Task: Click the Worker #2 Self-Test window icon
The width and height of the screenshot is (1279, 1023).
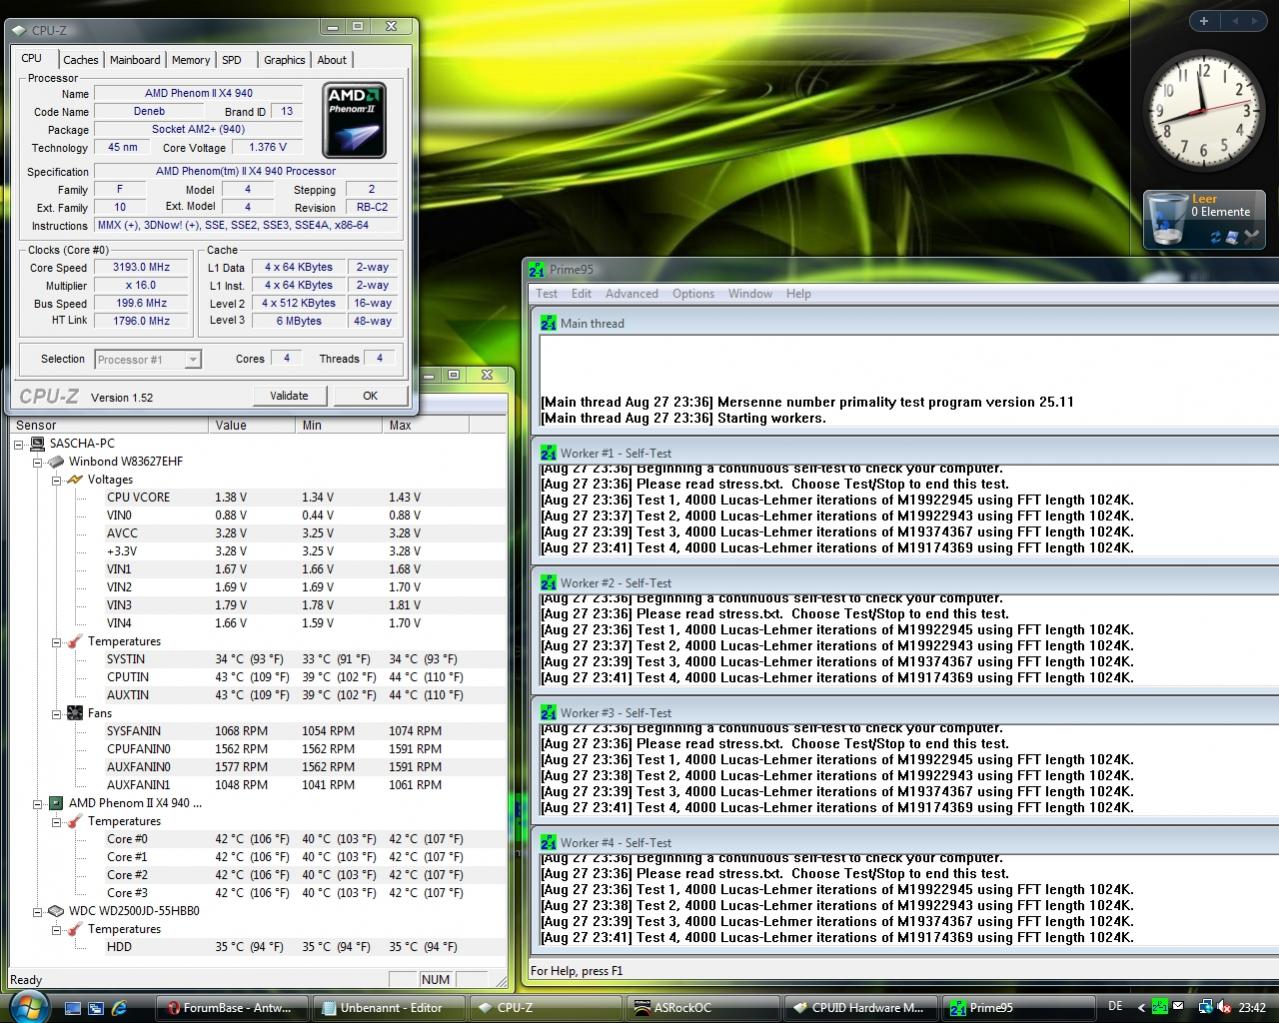Action: pos(548,582)
